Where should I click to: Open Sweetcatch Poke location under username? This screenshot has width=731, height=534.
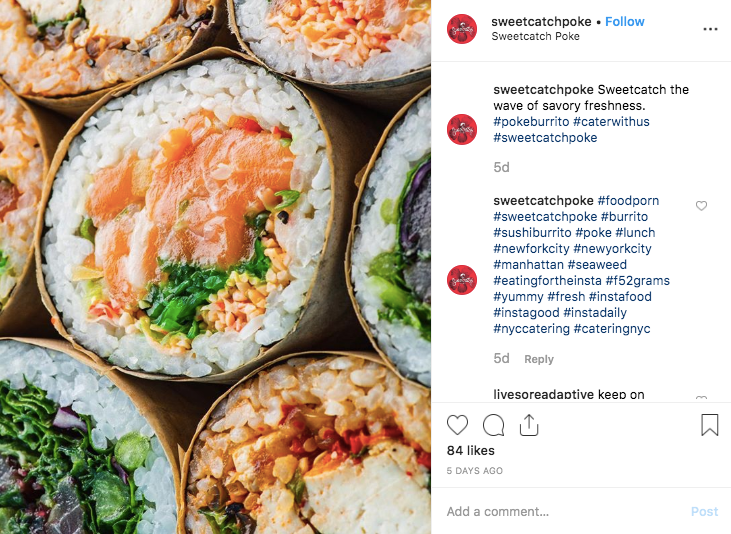tap(535, 36)
